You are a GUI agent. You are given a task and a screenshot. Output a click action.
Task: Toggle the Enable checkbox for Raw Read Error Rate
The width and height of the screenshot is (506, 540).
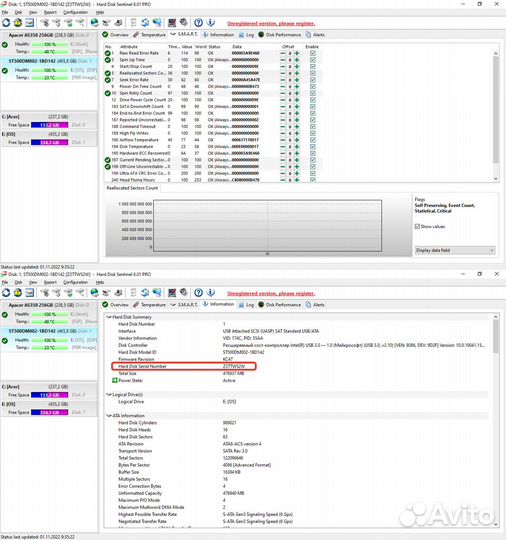[312, 53]
